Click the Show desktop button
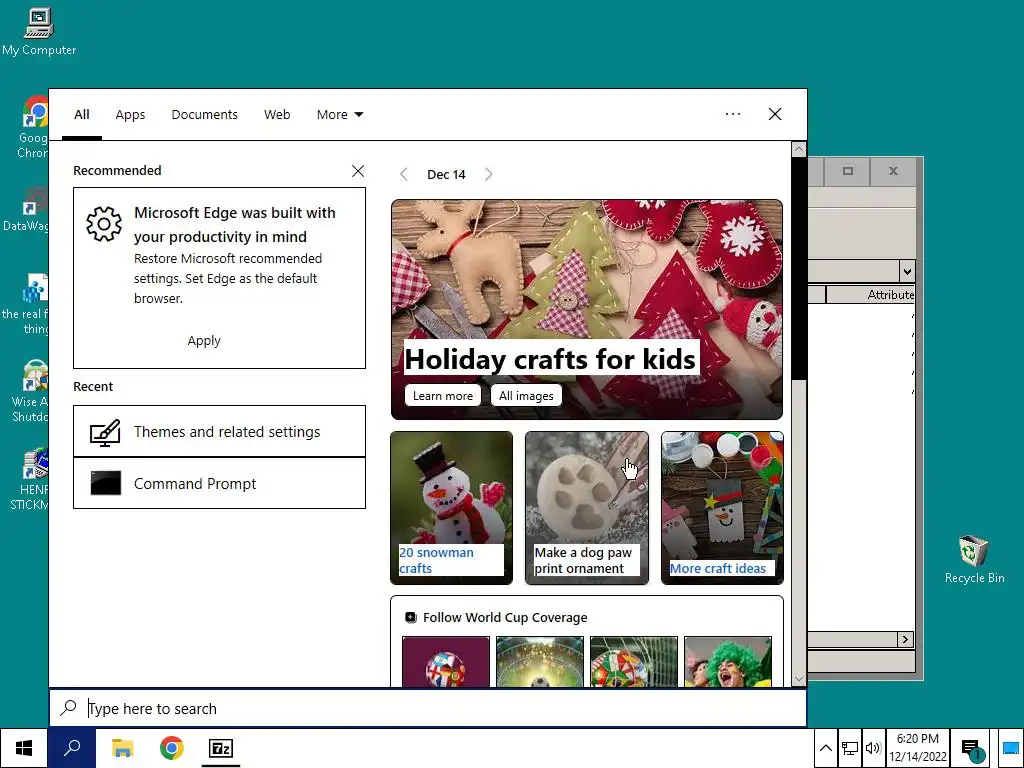Image resolution: width=1024 pixels, height=768 pixels. (x=1010, y=748)
